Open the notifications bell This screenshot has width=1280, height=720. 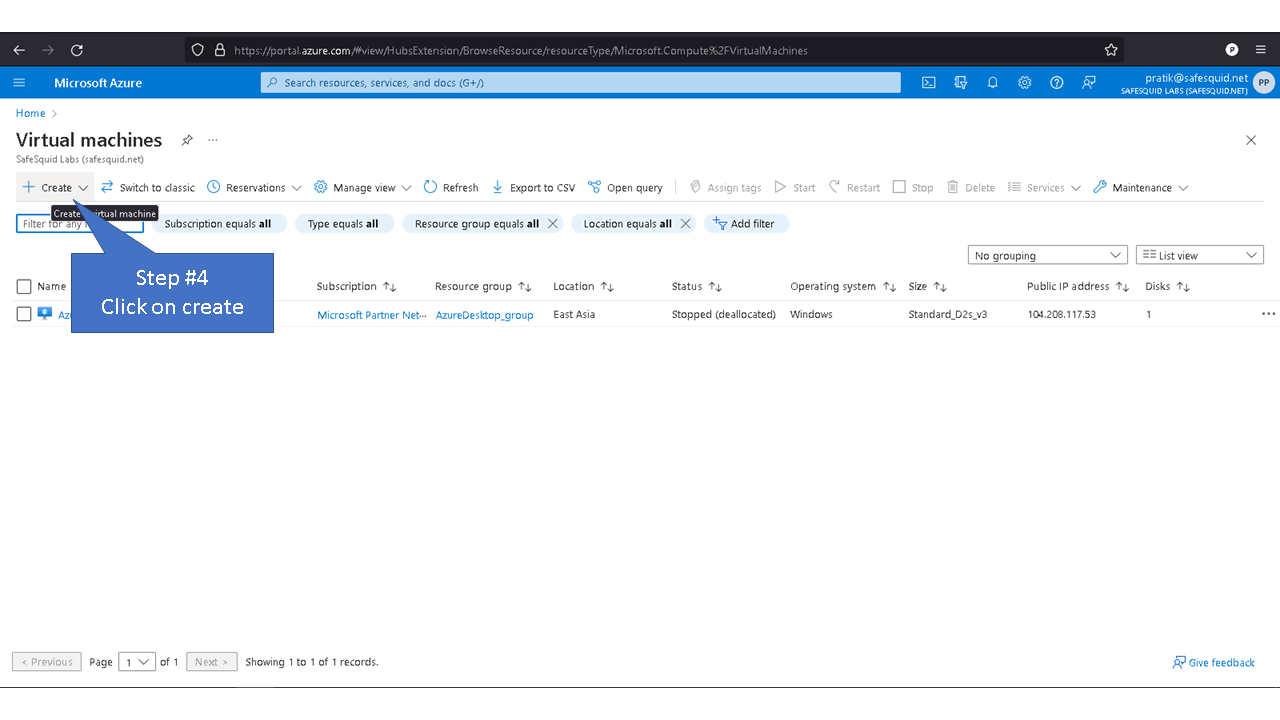tap(992, 83)
